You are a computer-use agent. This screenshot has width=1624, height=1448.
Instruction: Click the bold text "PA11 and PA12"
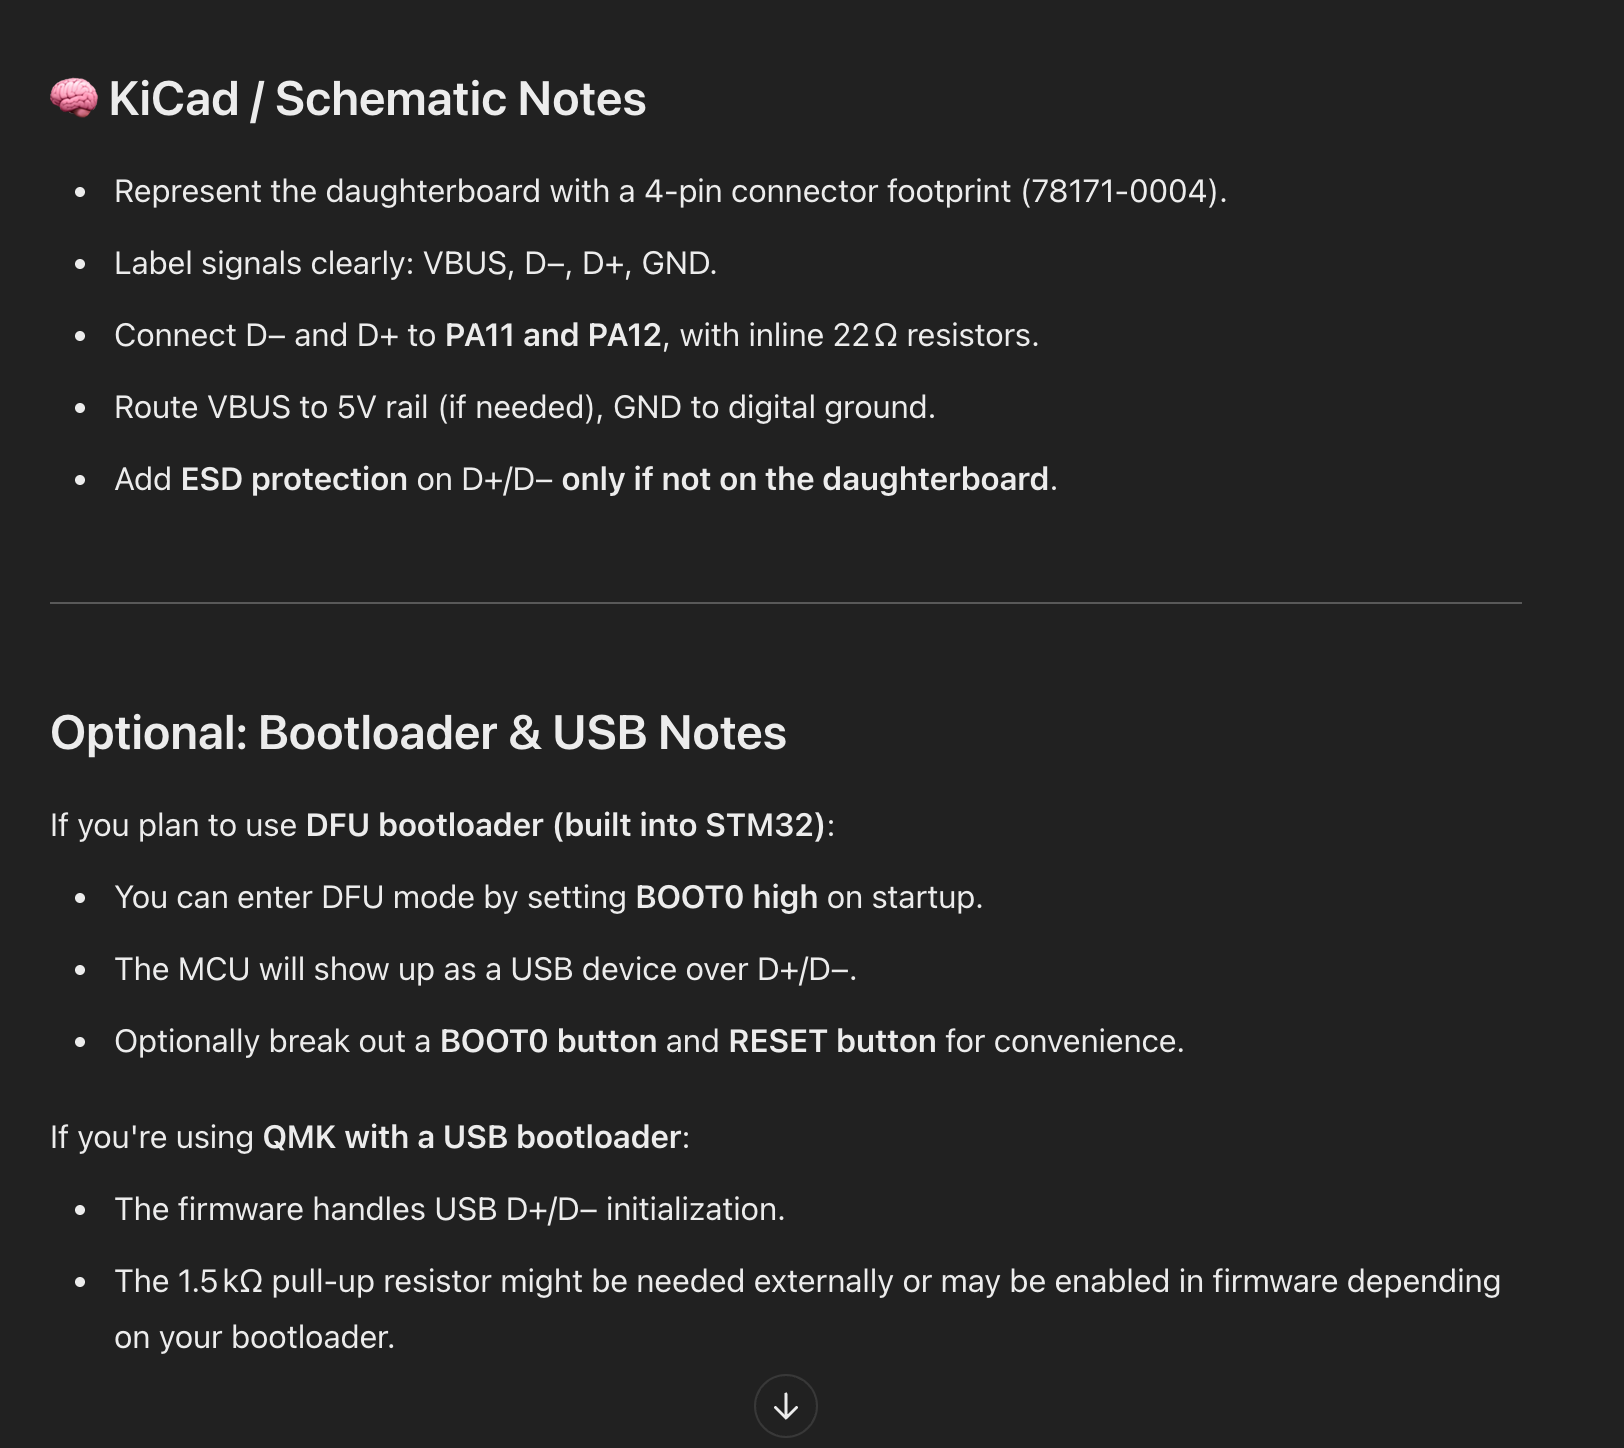(553, 335)
